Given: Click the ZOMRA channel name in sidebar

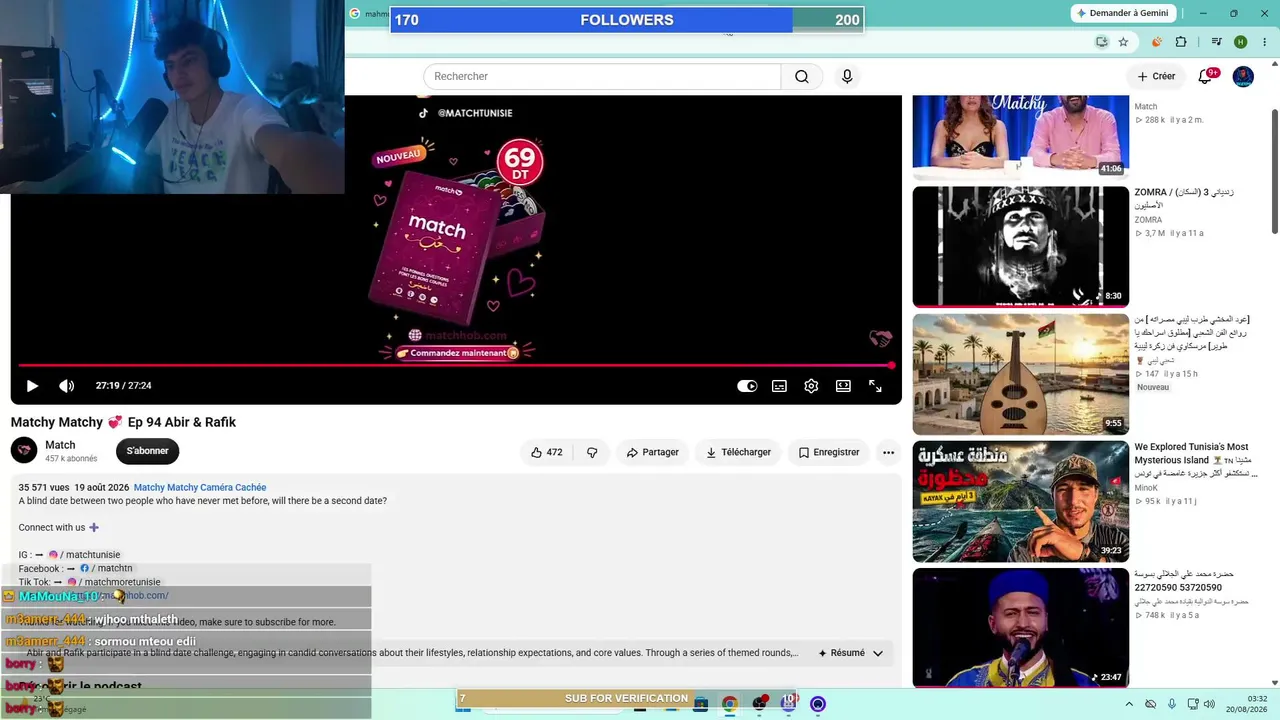Looking at the screenshot, I should point(1148,220).
